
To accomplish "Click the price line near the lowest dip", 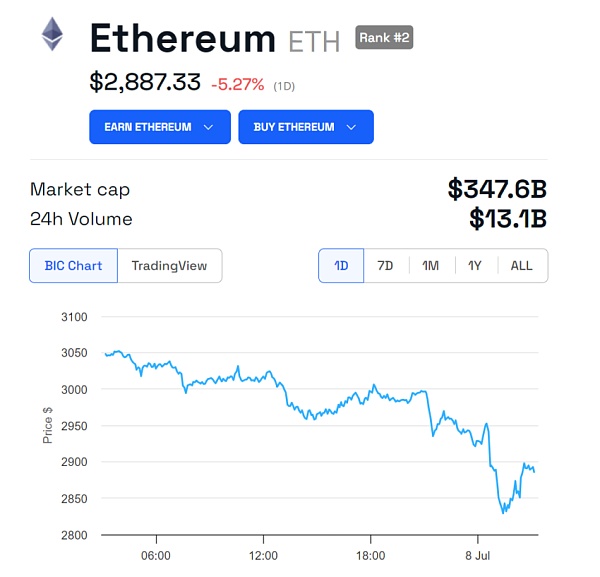I will pyautogui.click(x=504, y=511).
